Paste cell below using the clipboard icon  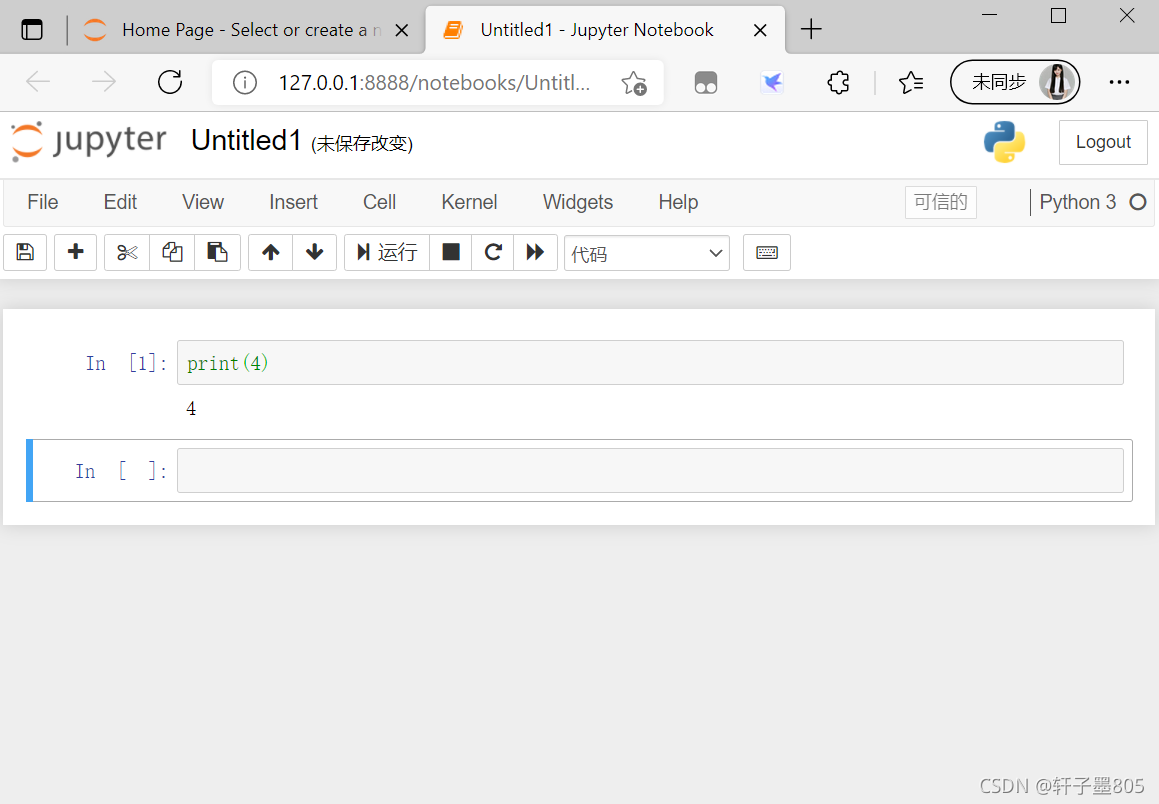click(x=217, y=253)
